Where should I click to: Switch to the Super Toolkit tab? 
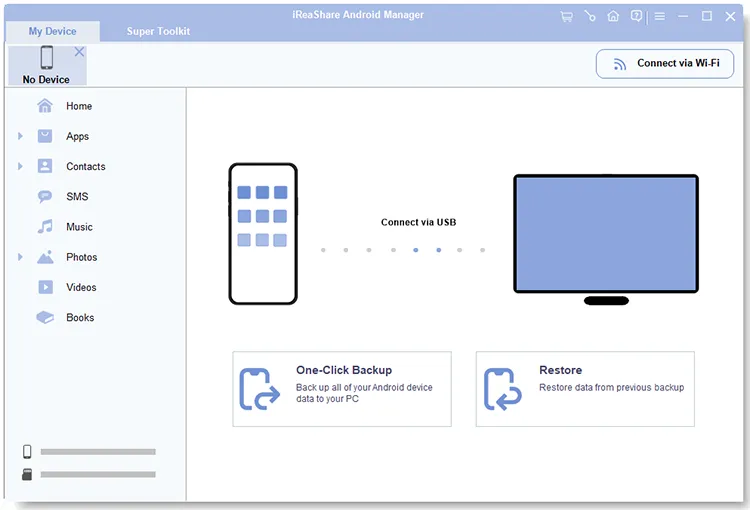158,32
